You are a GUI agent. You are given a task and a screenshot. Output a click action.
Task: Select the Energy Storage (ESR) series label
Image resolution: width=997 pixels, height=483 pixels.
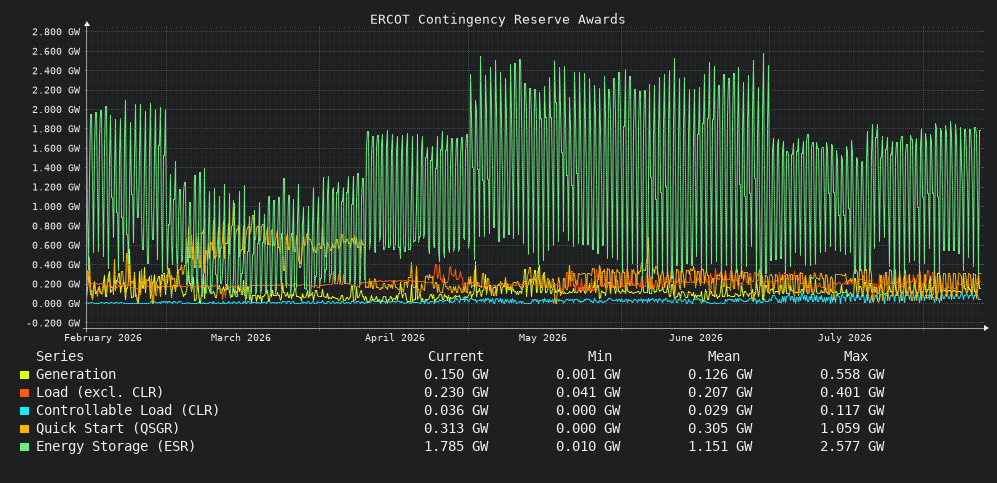116,446
